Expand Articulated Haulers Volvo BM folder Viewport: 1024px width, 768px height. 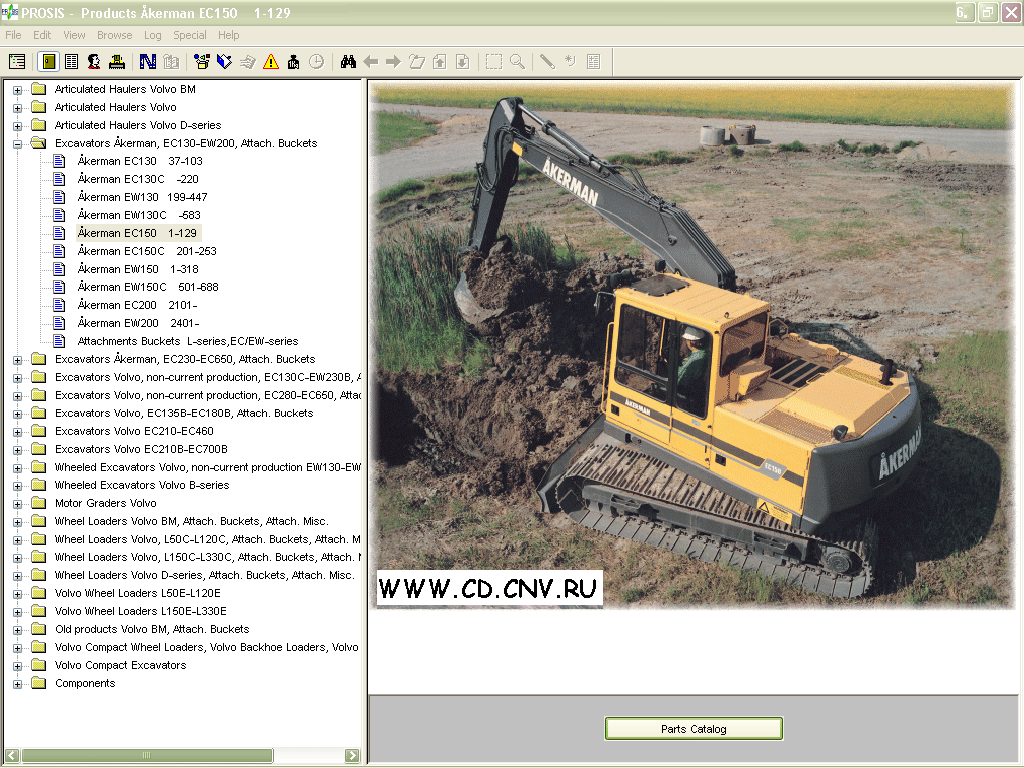[x=18, y=90]
